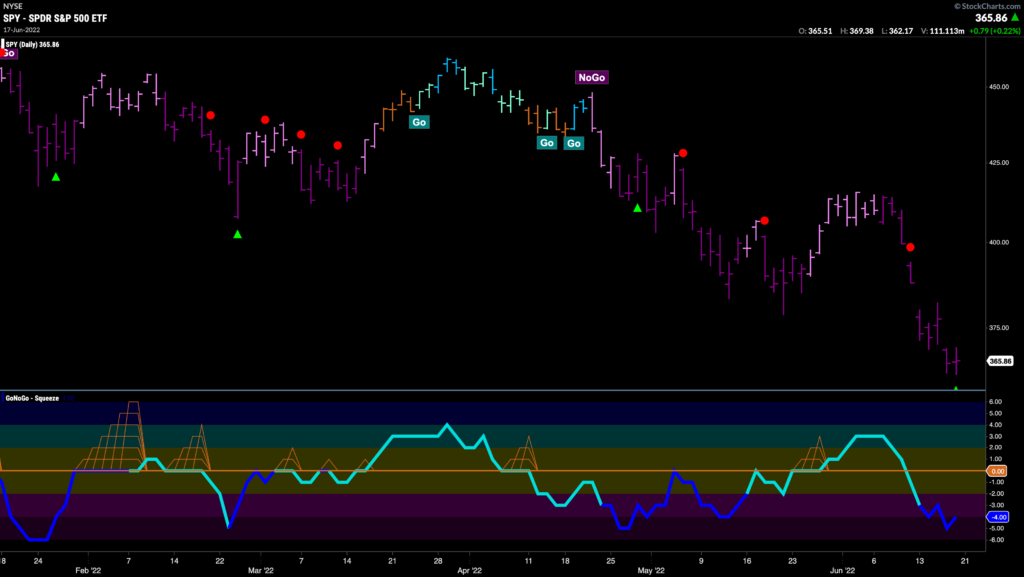
Task: Click the -6.00 oscillator axis label
Action: (x=996, y=540)
